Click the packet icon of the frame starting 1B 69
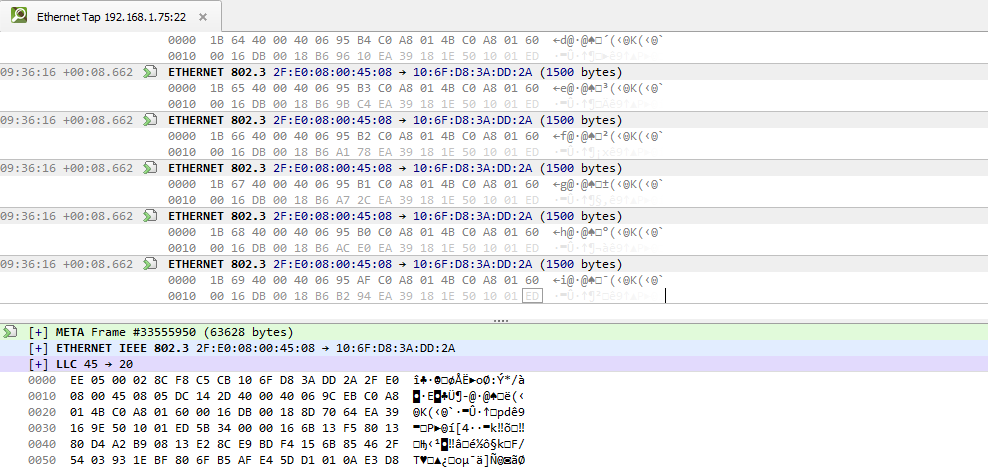 [149, 263]
